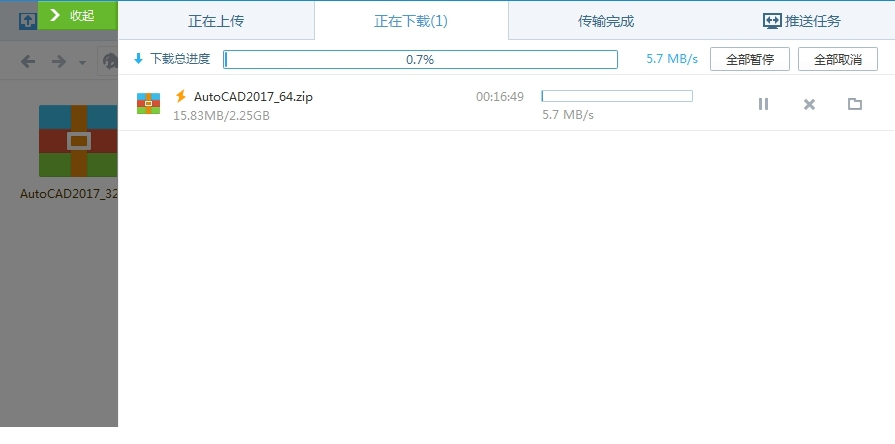The height and width of the screenshot is (444, 895).
Task: Open folder for AutoCAD2017_64.zip download
Action: [854, 104]
